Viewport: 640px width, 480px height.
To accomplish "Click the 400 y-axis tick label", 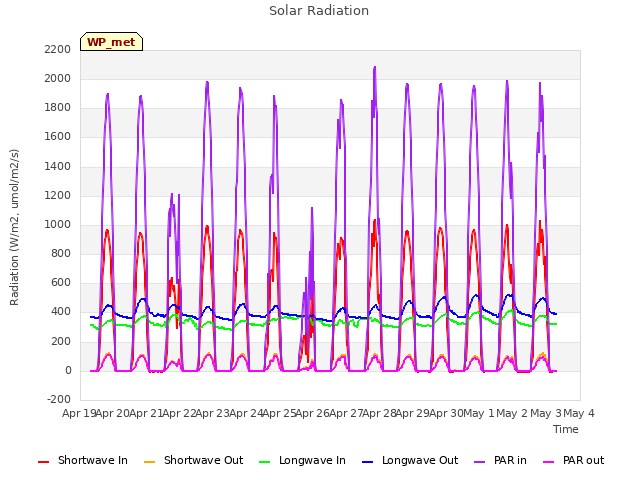I will pos(61,312).
